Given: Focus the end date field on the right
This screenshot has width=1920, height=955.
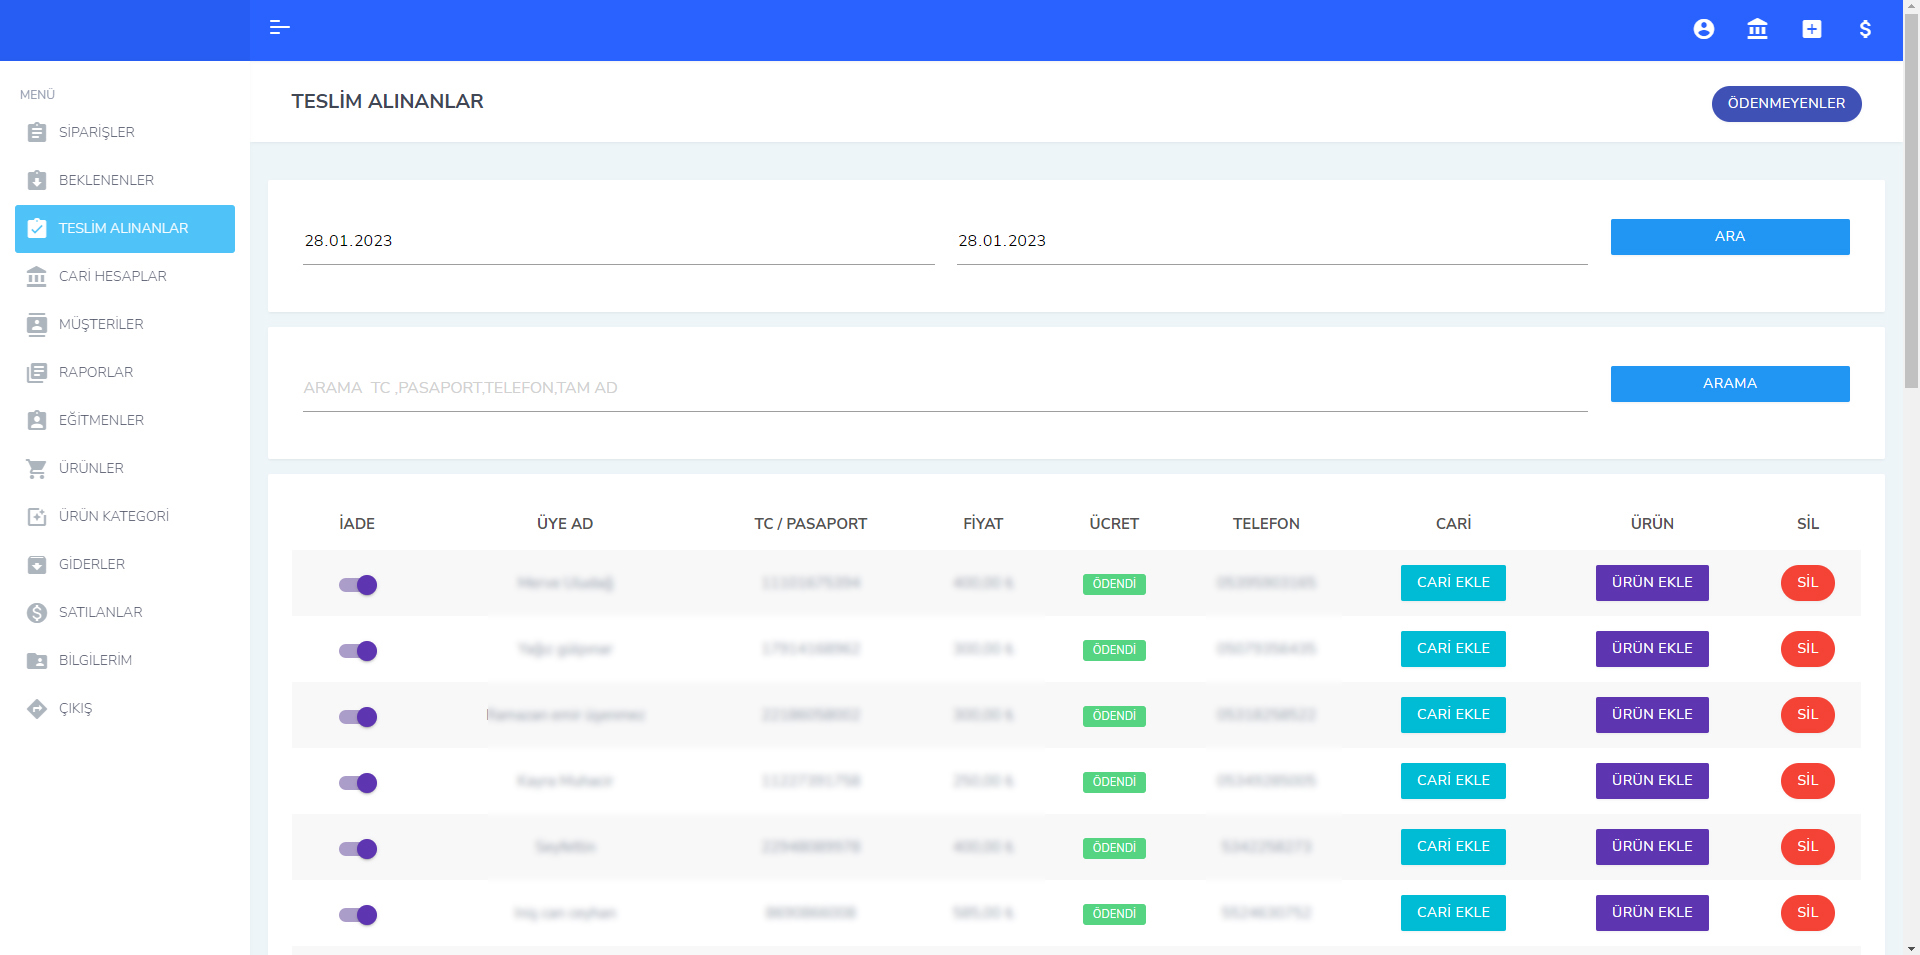Looking at the screenshot, I should pos(1272,241).
